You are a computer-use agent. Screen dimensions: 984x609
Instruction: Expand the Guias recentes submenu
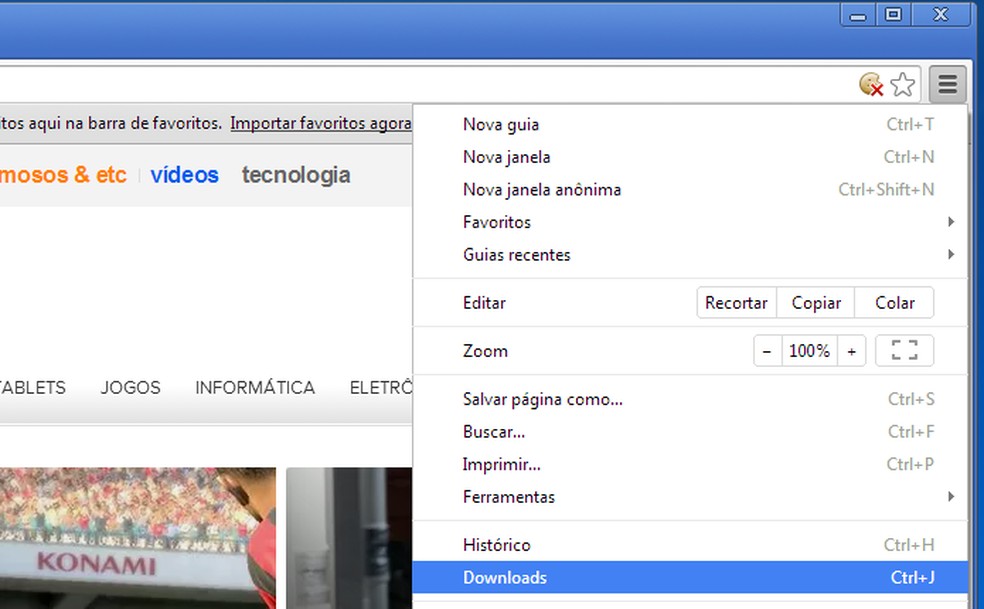[x=950, y=254]
